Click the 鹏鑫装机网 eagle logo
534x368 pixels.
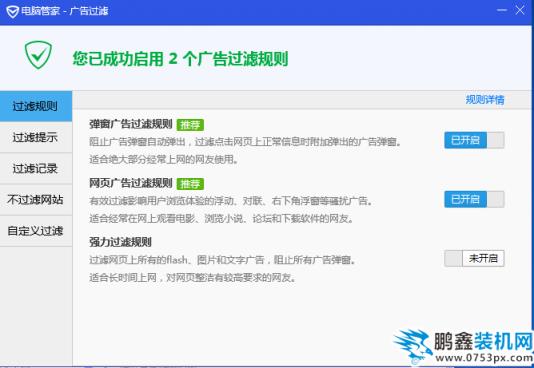[413, 345]
